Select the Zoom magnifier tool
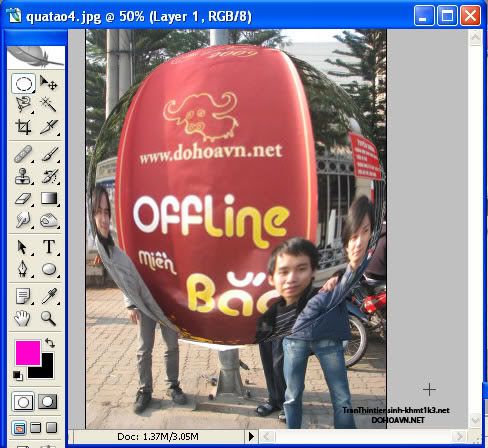The height and width of the screenshot is (448, 488). [48, 318]
